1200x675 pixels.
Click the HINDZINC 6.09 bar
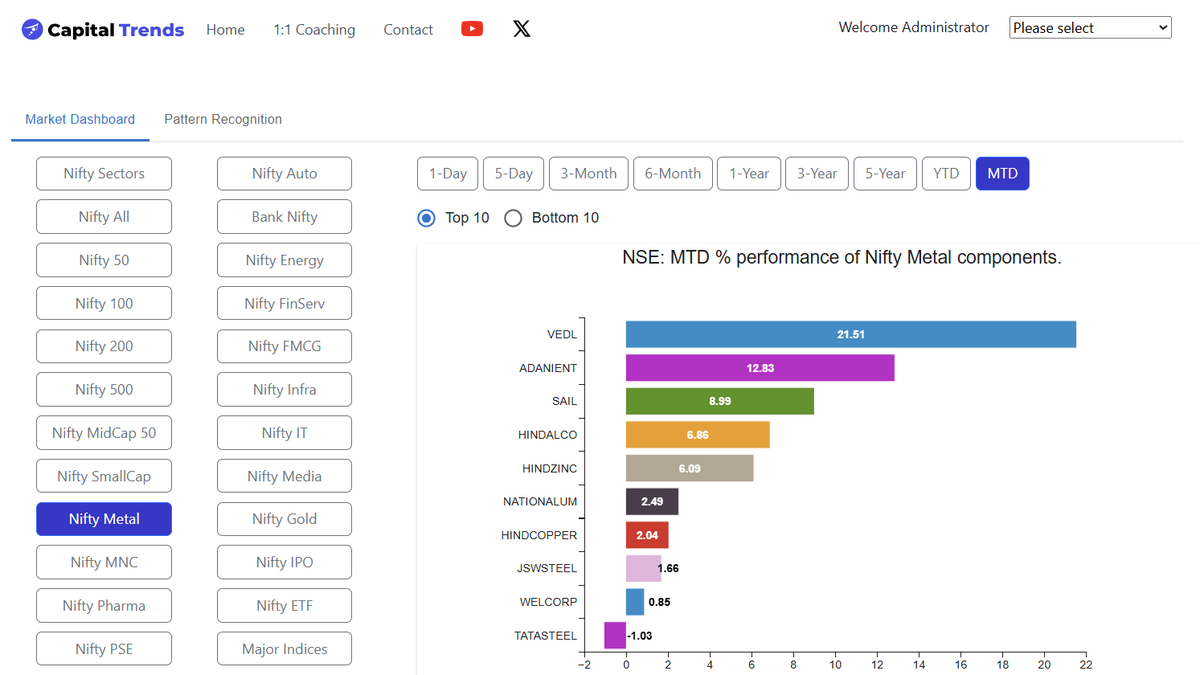(690, 468)
